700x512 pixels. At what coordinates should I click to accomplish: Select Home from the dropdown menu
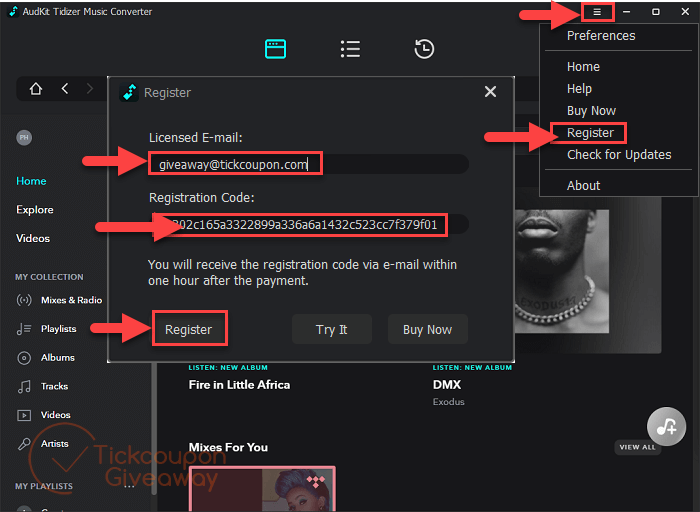[583, 67]
